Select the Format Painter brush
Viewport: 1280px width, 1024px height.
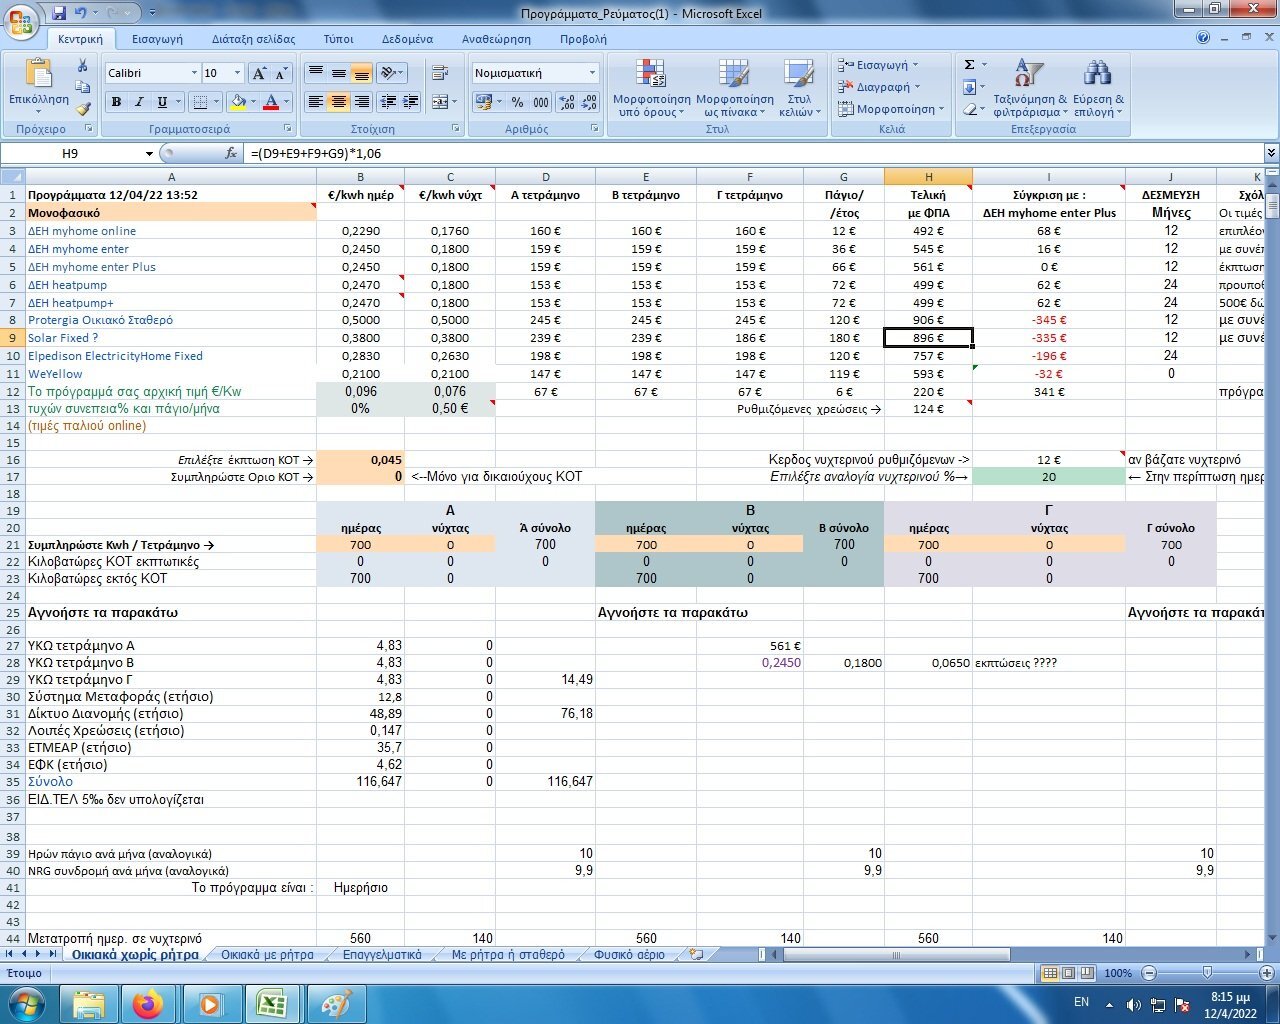[83, 109]
